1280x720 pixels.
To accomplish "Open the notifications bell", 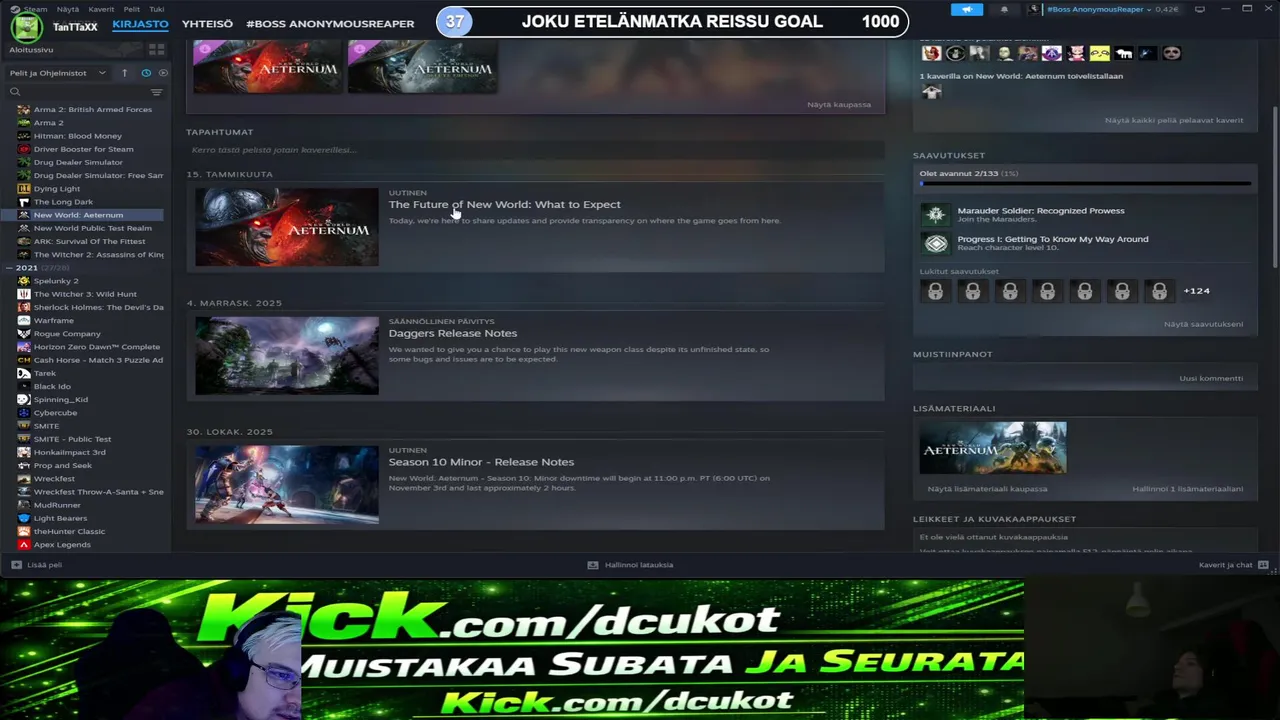I will [x=1004, y=9].
